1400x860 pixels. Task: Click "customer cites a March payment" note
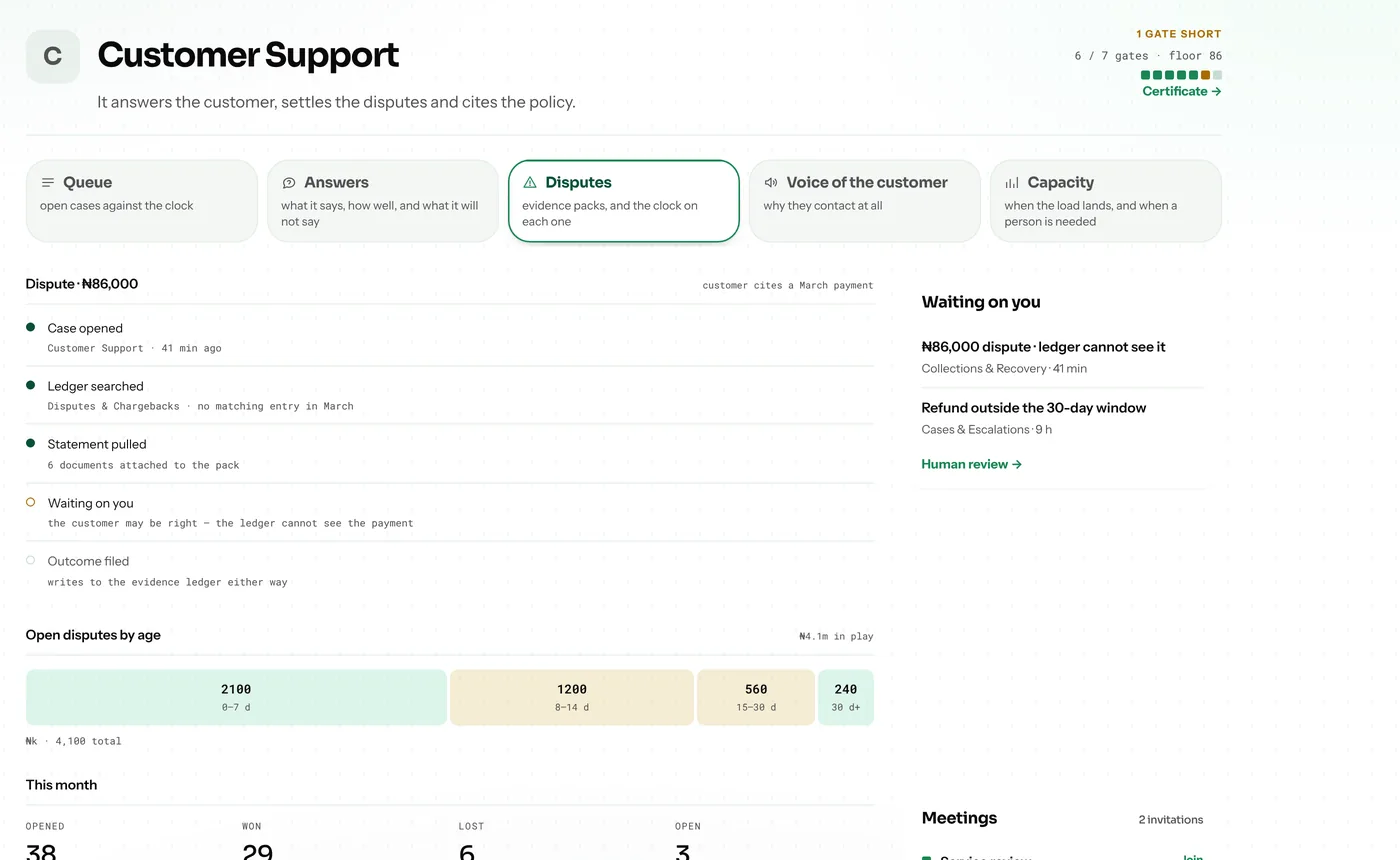(788, 286)
